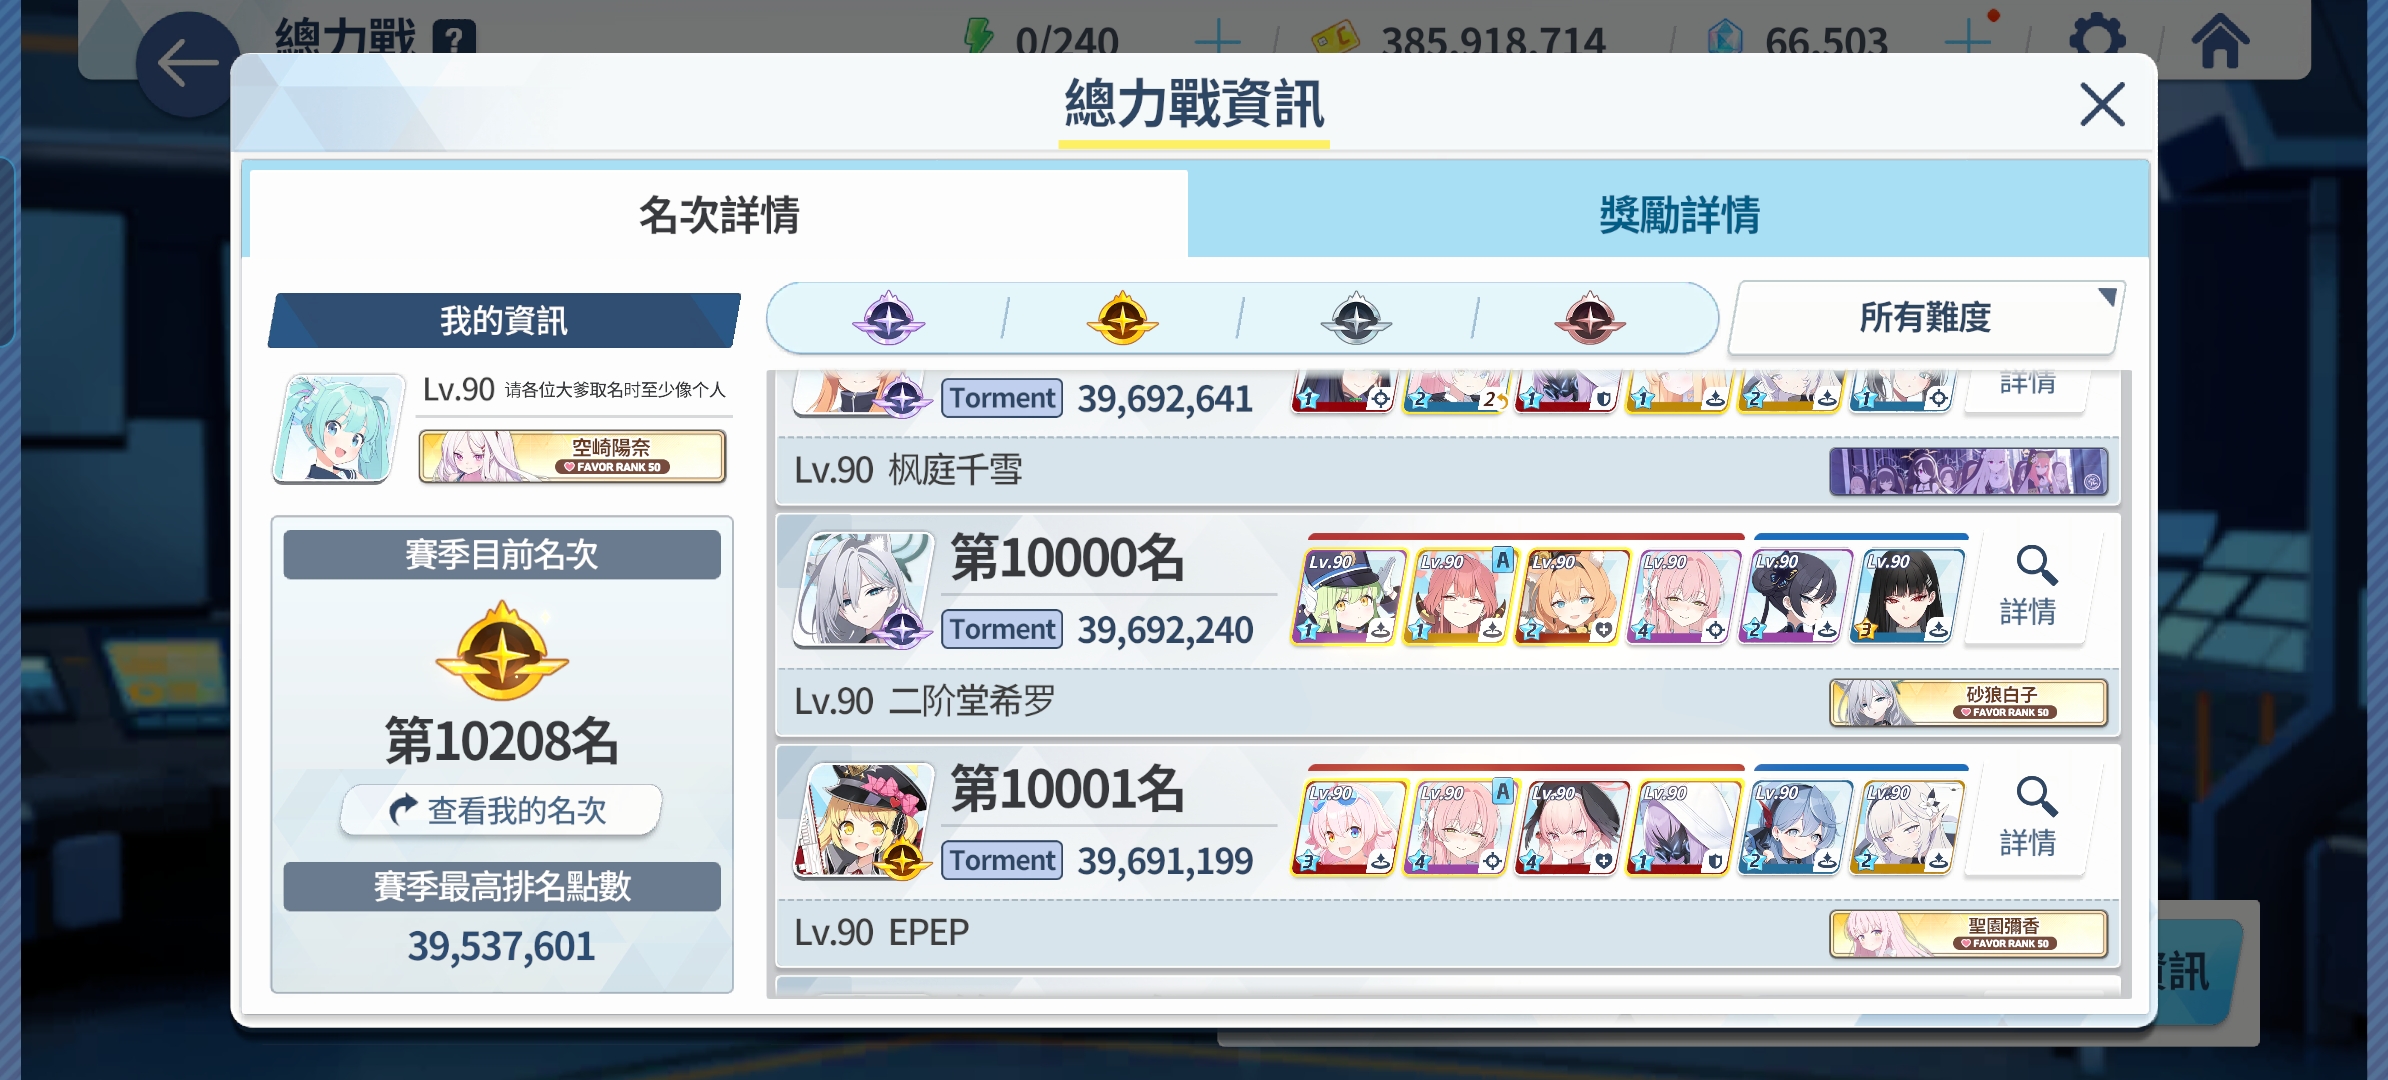This screenshot has width=2388, height=1080.
Task: Open details magnifier for rank 10000 player
Action: [x=2028, y=586]
